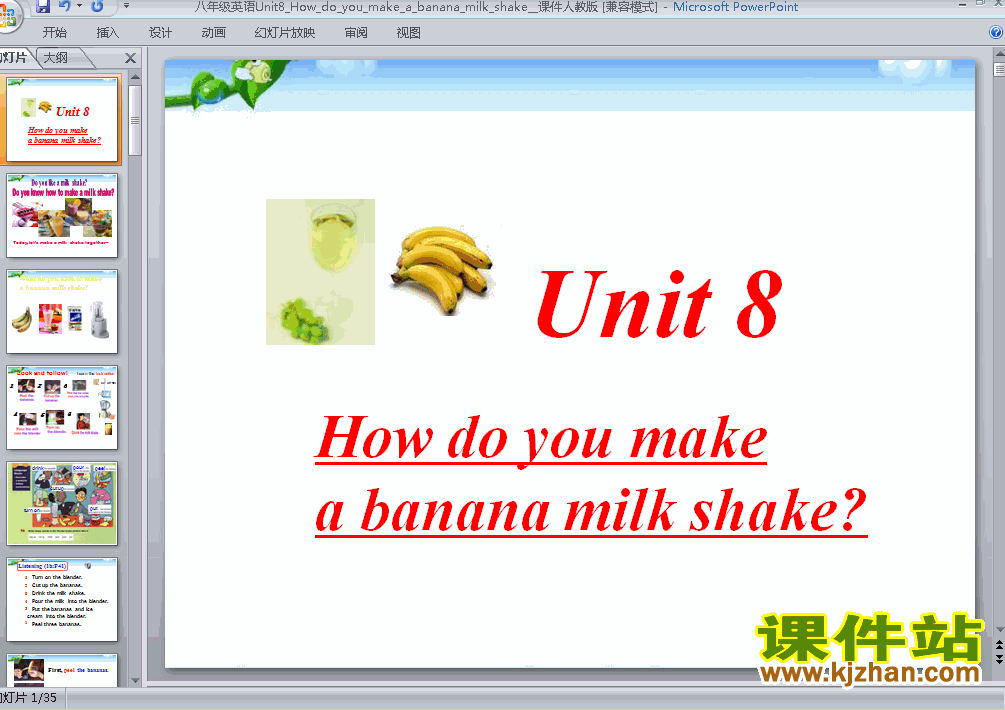Click the slide area vertical scrollbar thumb
The width and height of the screenshot is (1005, 710).
coord(999,69)
